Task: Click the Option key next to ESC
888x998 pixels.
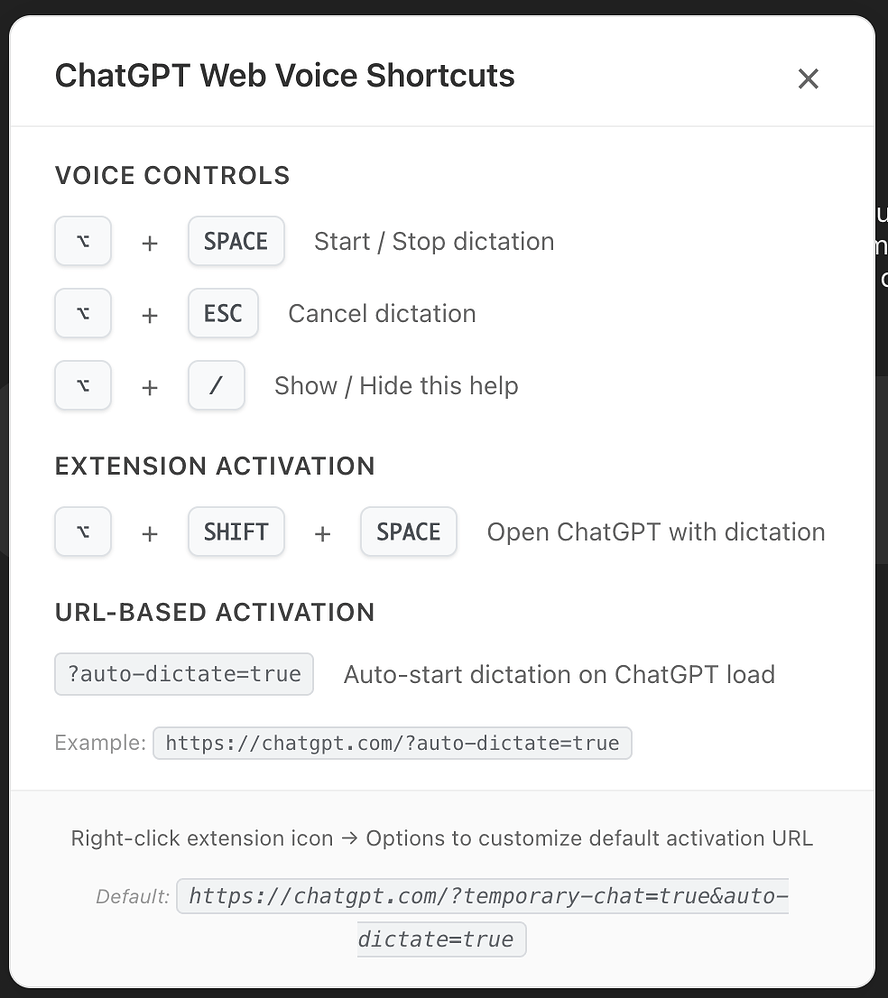Action: (x=83, y=313)
